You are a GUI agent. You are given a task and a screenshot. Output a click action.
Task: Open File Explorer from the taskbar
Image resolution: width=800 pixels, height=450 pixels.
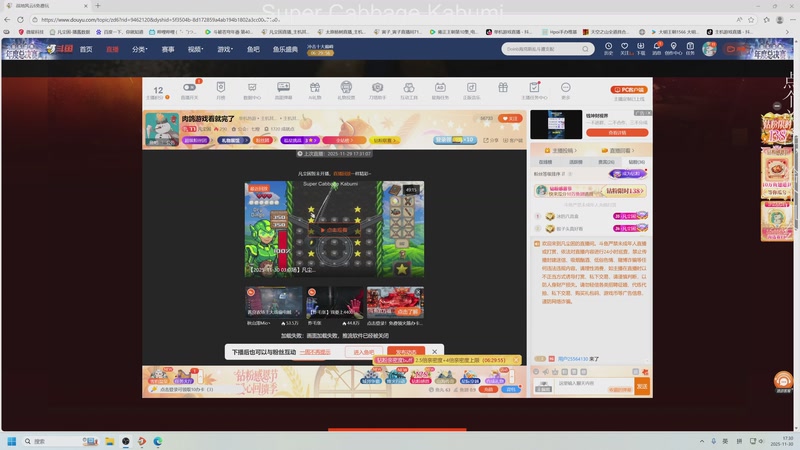(109, 441)
